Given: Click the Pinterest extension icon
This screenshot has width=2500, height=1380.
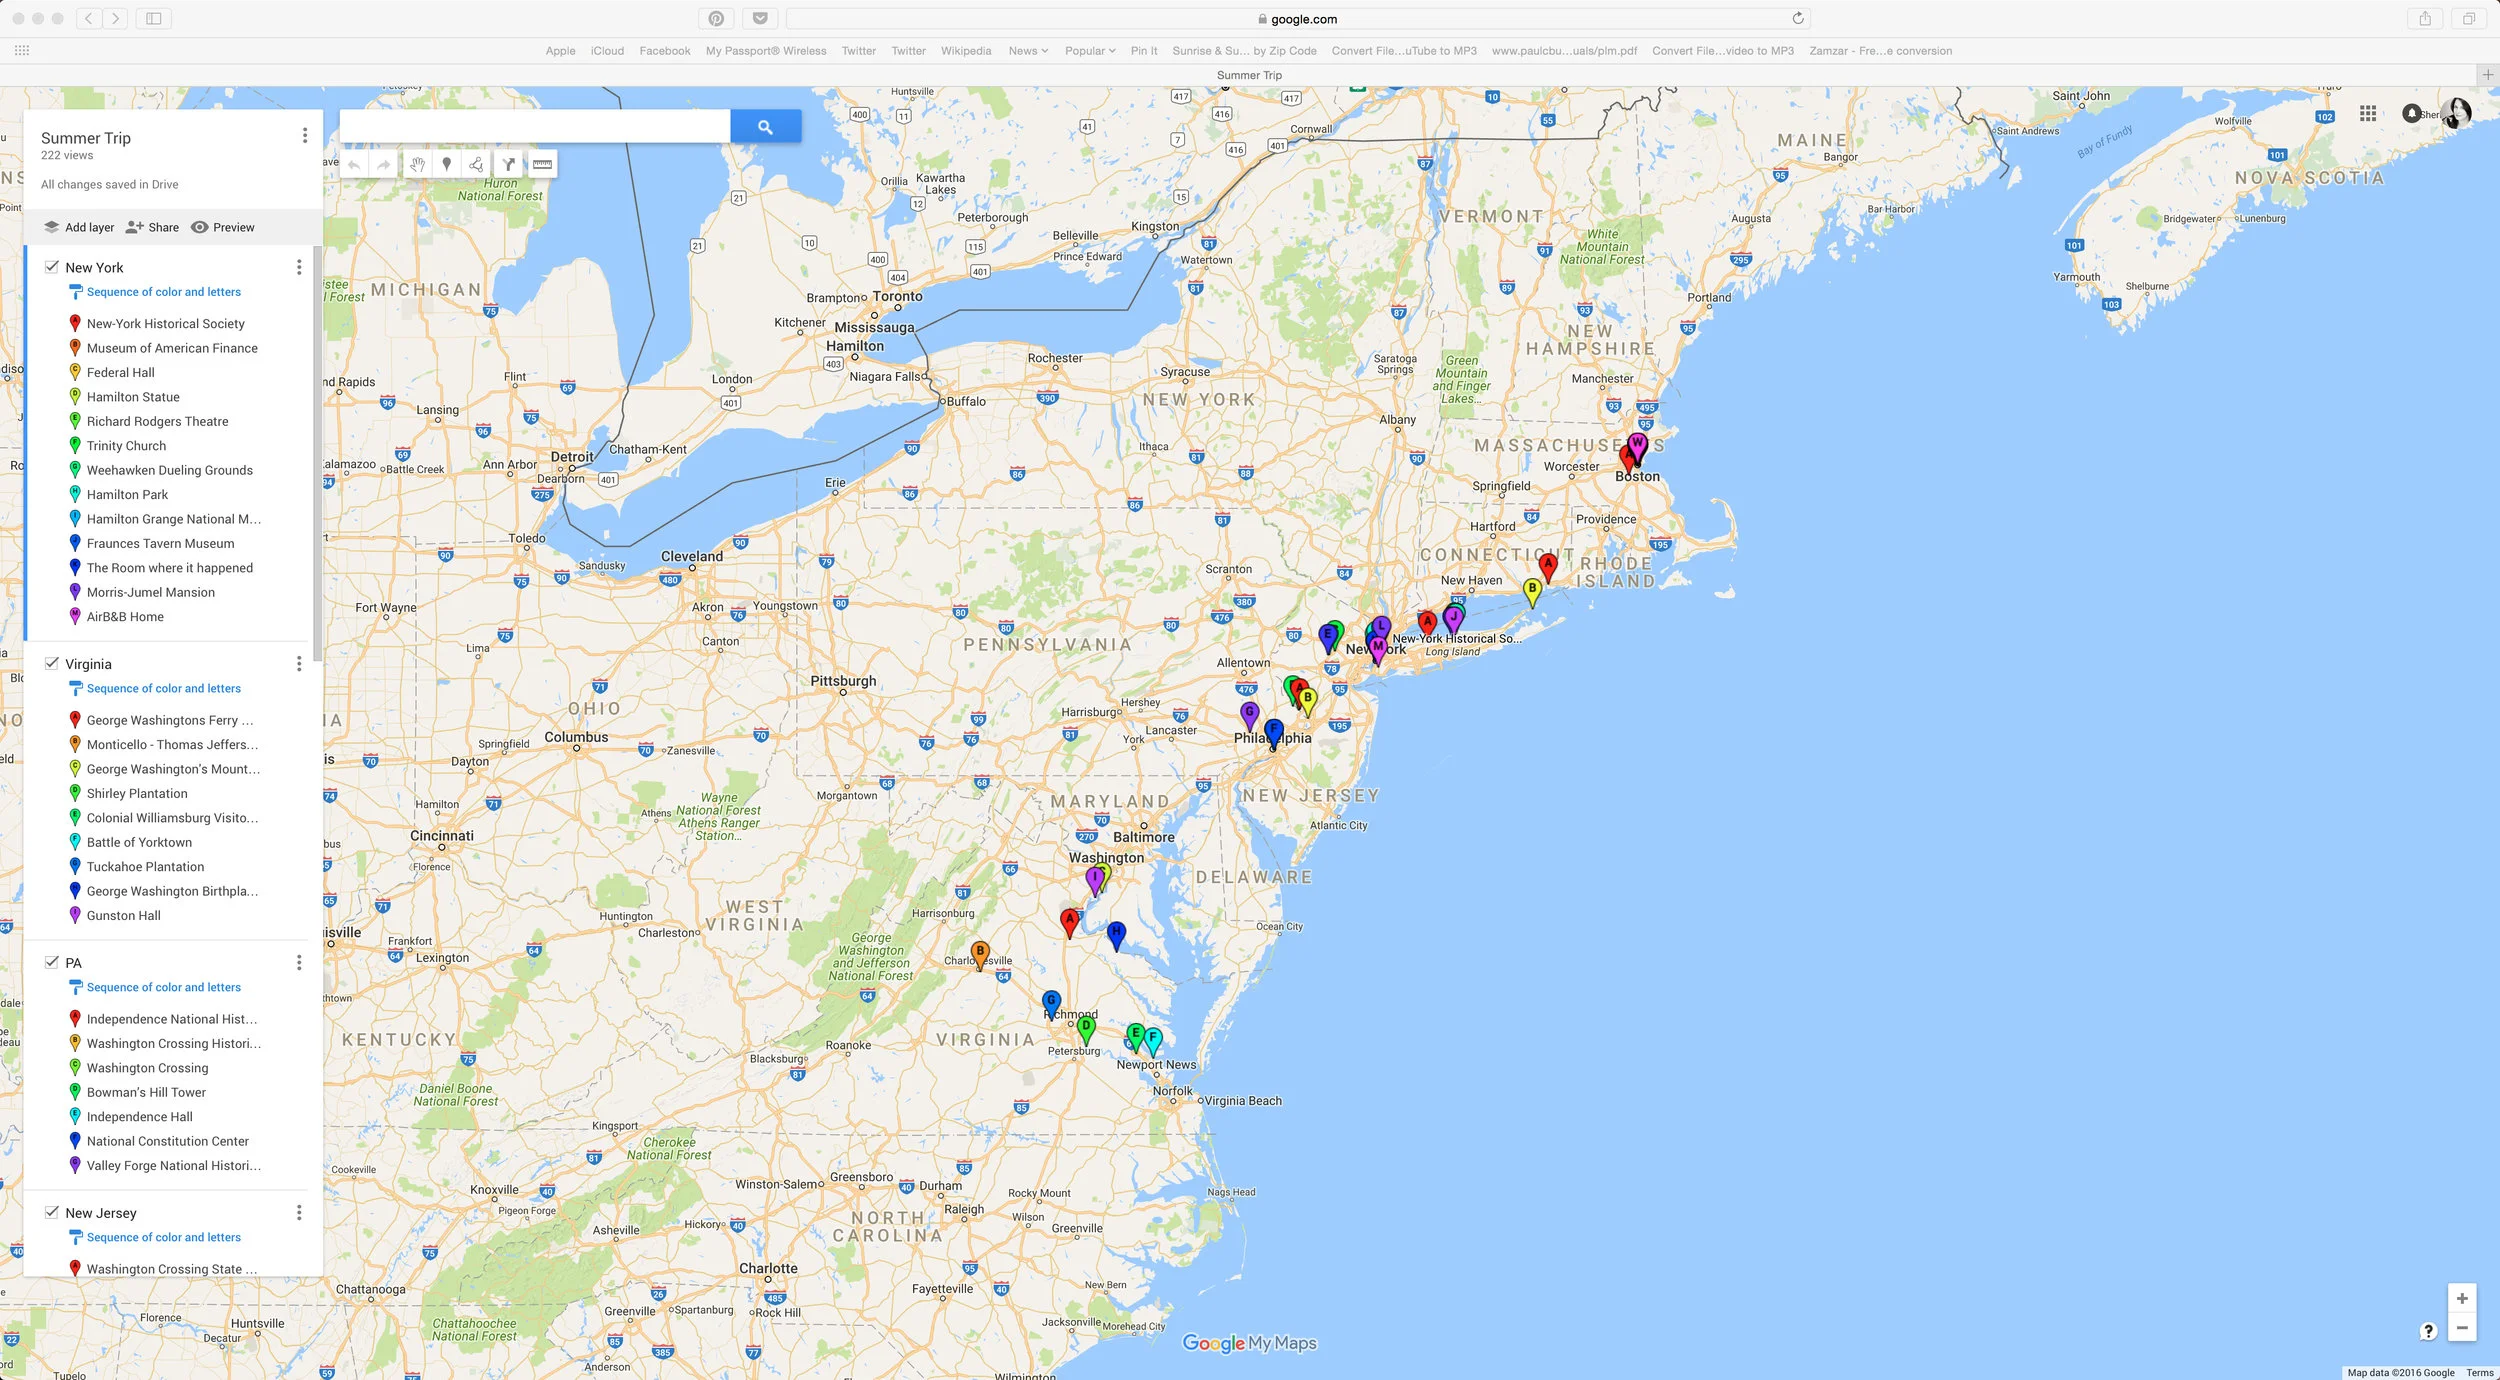Looking at the screenshot, I should [x=716, y=19].
